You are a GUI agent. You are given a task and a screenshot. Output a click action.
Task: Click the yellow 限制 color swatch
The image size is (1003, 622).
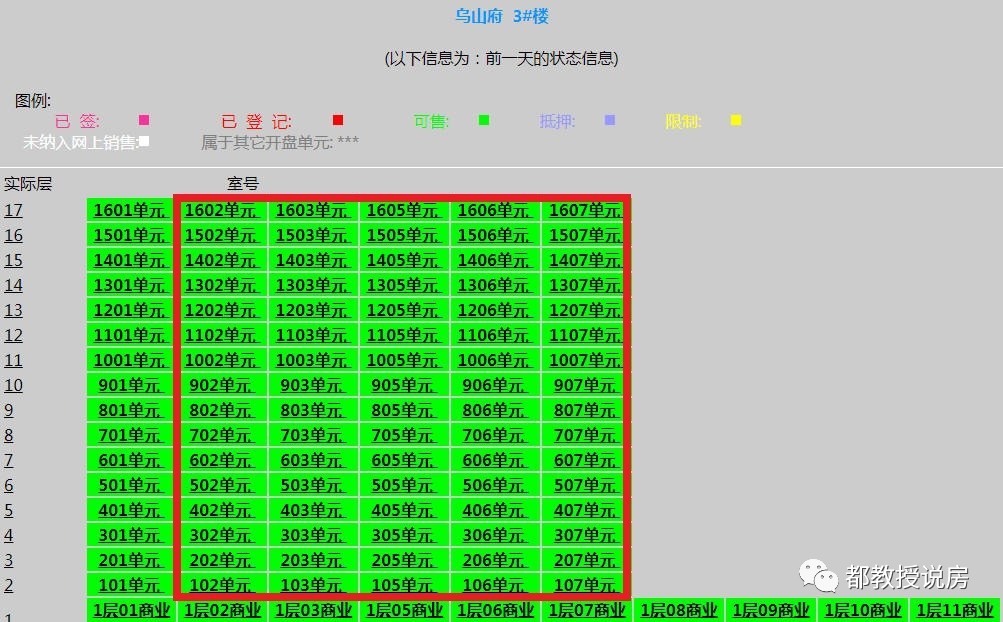tap(735, 119)
